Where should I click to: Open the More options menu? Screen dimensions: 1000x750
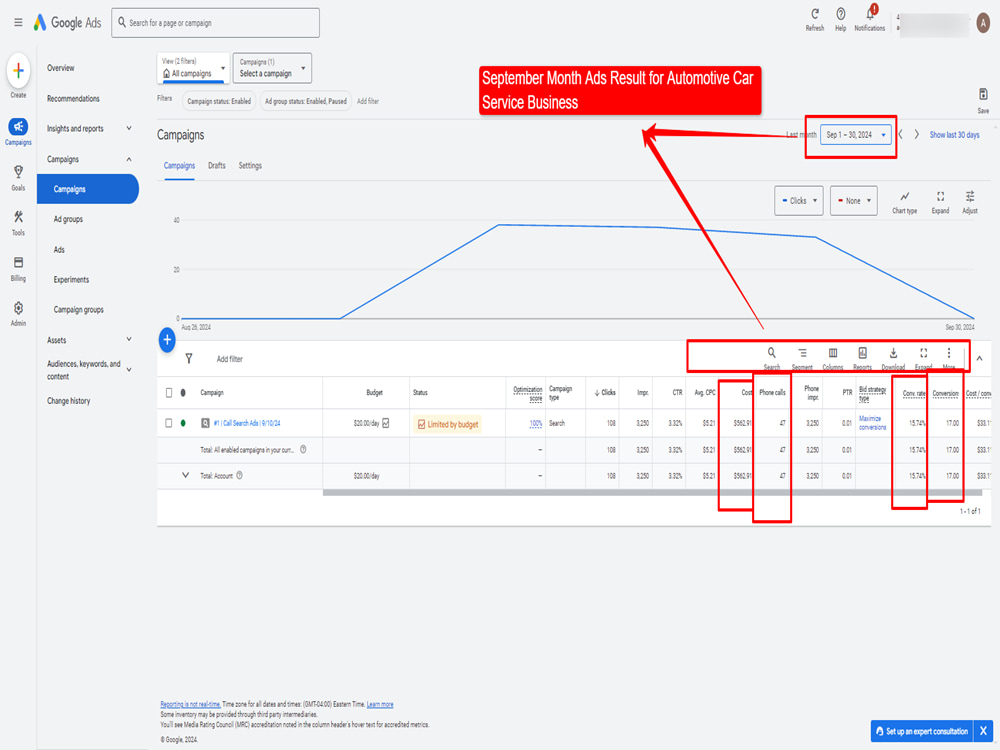[x=949, y=358]
